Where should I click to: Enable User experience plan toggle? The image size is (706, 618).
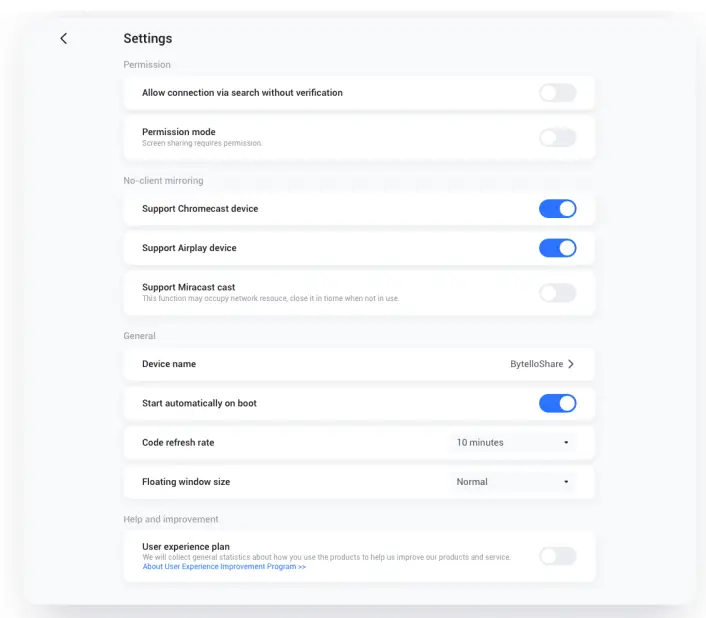557,556
